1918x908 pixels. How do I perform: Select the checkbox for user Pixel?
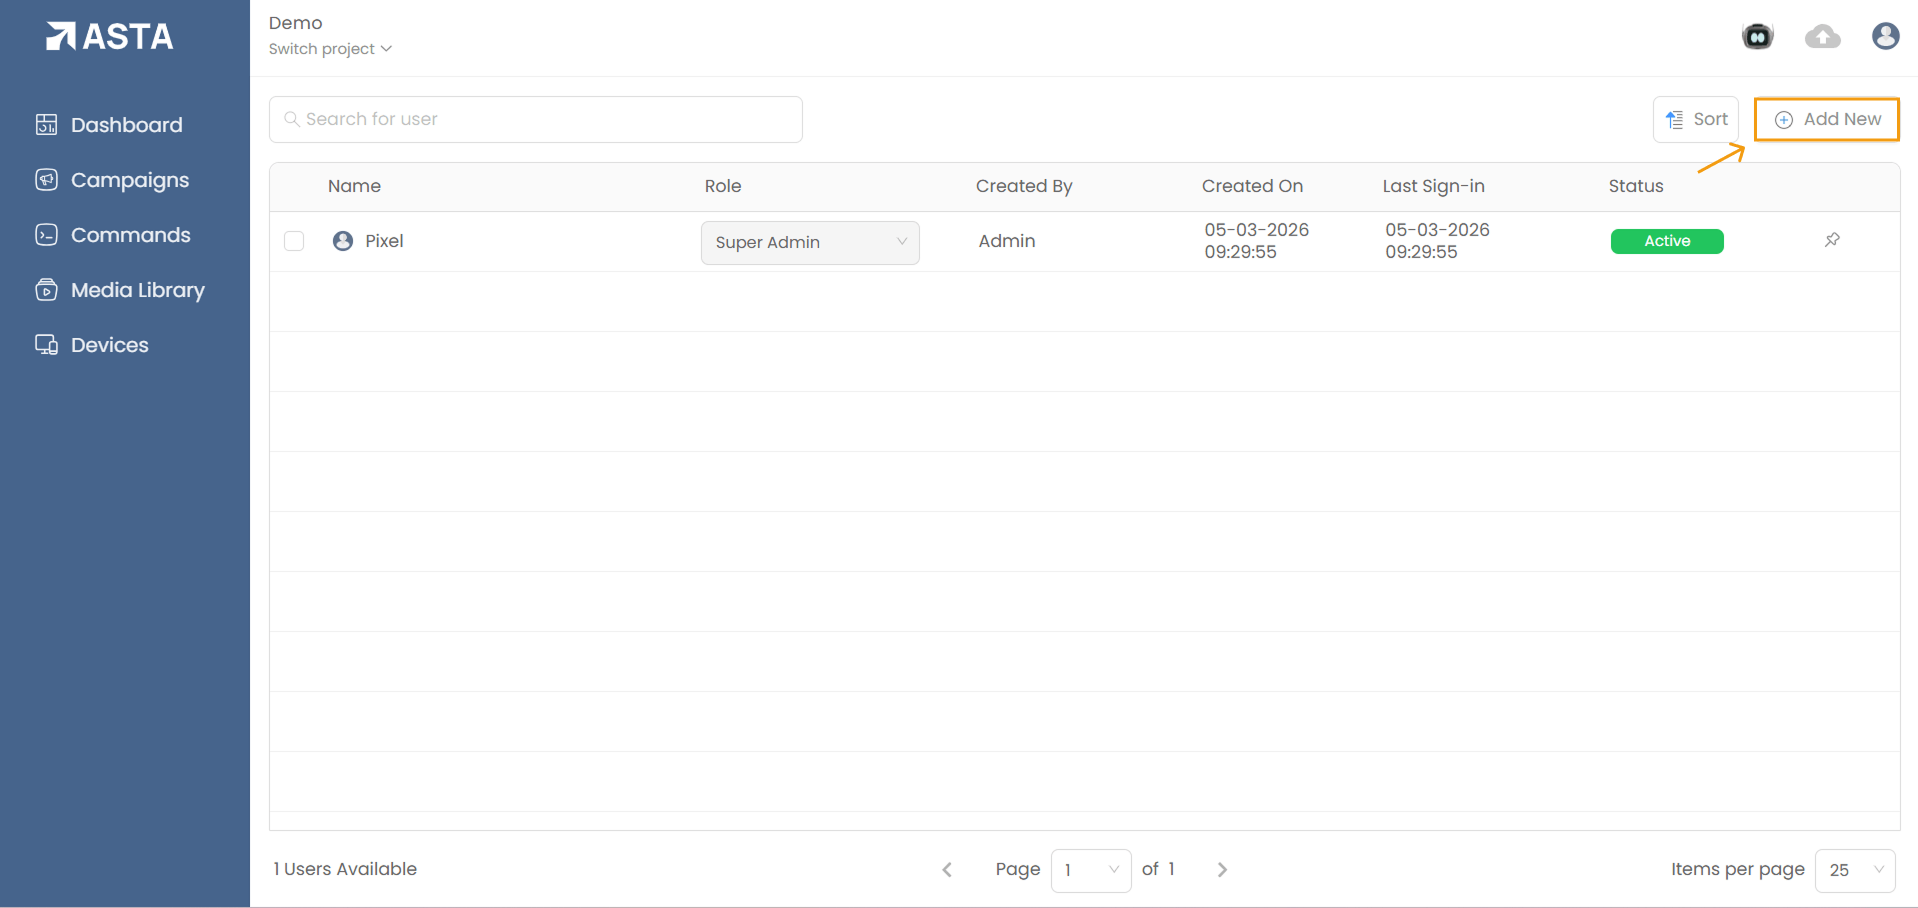point(294,241)
